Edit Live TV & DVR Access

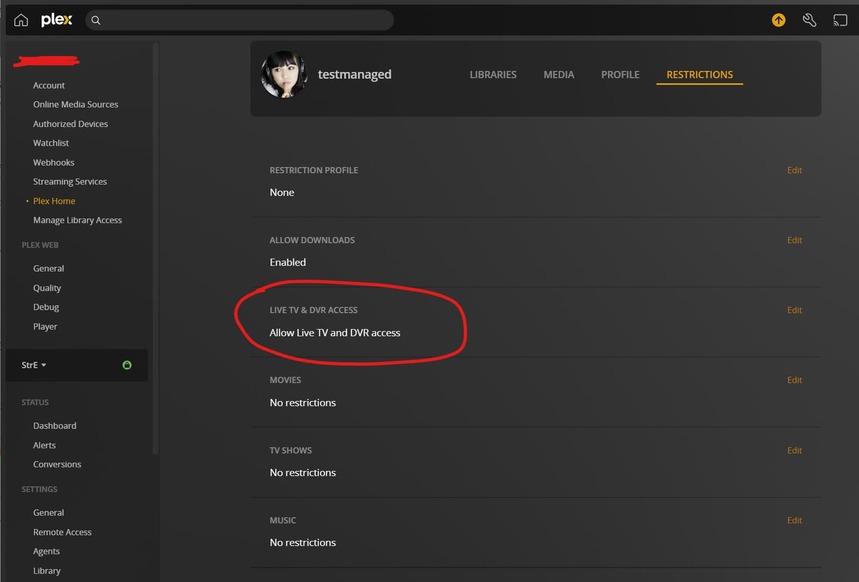click(x=794, y=310)
